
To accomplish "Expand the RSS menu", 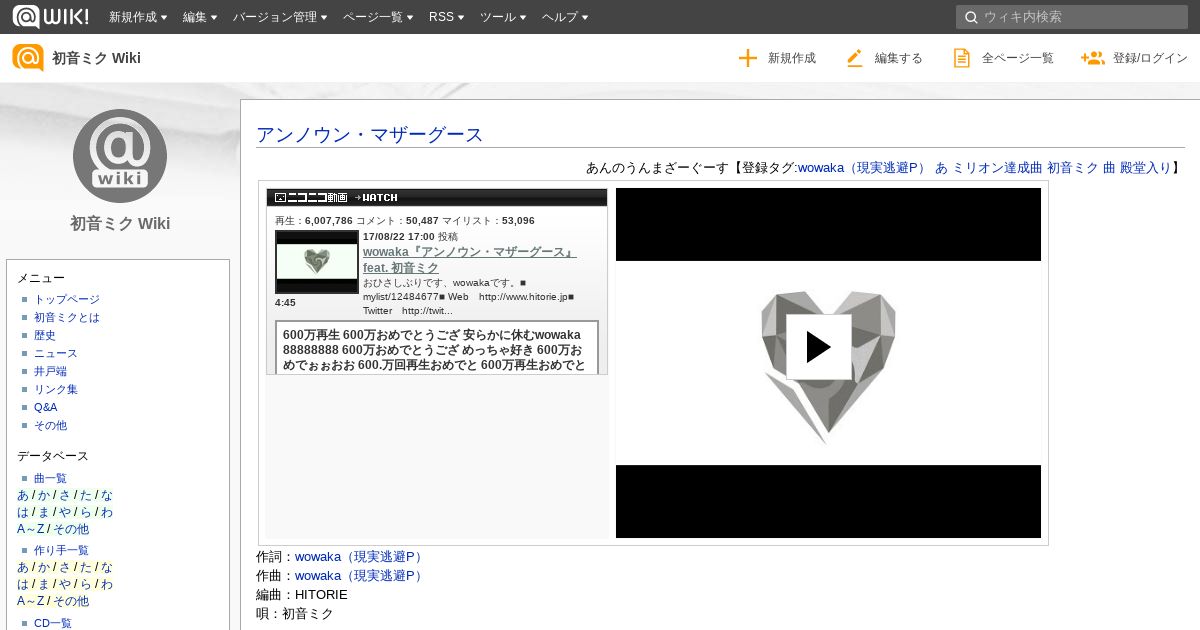I will (x=447, y=17).
